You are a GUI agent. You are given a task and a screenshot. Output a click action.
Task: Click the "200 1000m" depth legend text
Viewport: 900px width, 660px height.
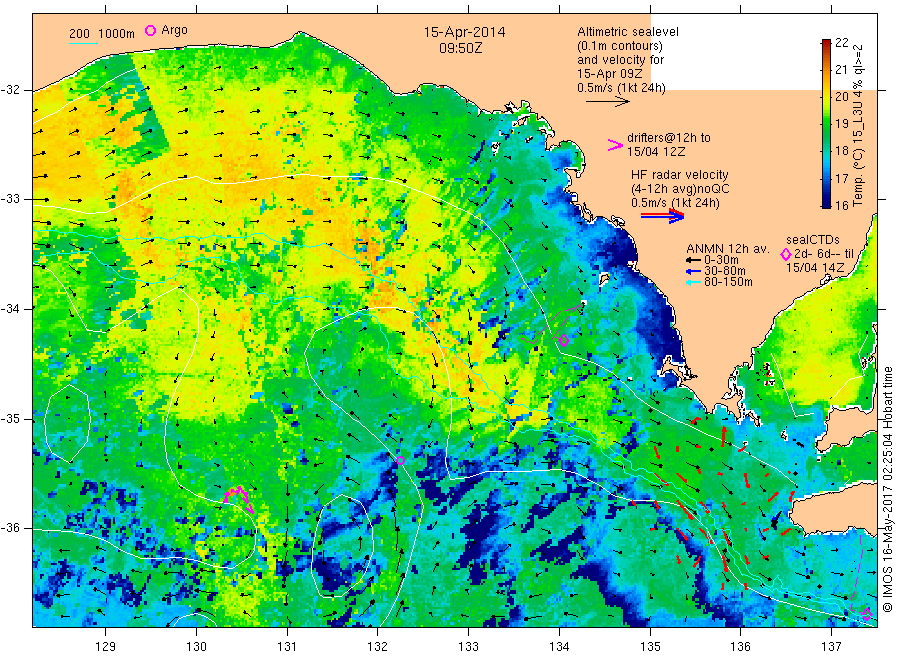click(x=102, y=34)
